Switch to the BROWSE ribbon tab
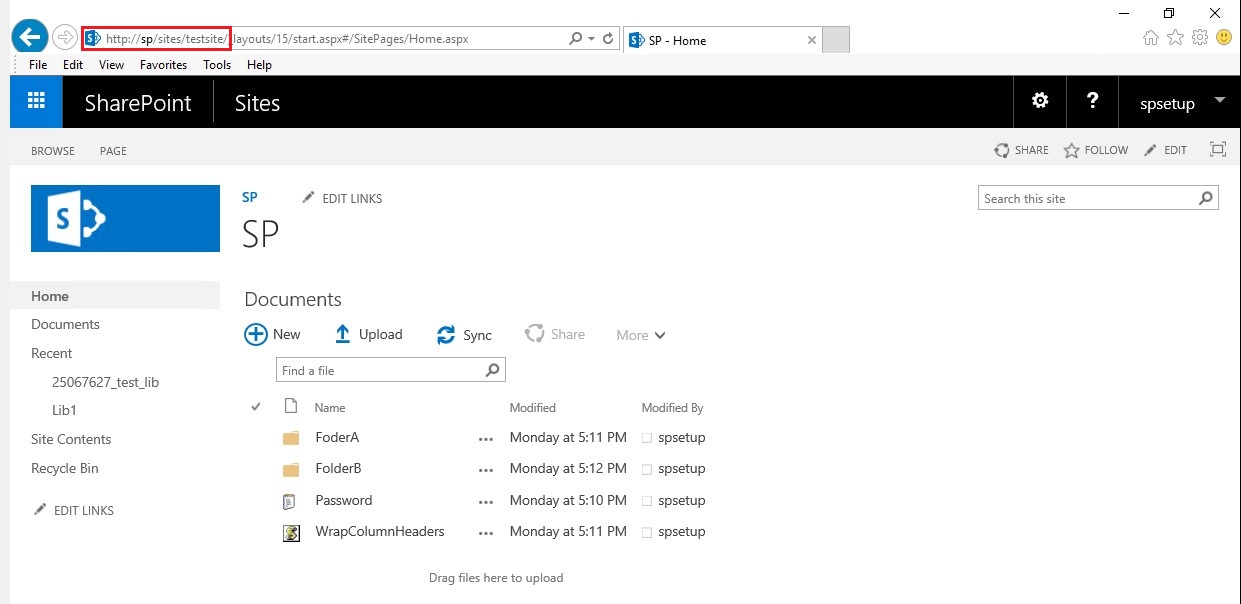Image resolution: width=1241 pixels, height=604 pixels. point(53,151)
